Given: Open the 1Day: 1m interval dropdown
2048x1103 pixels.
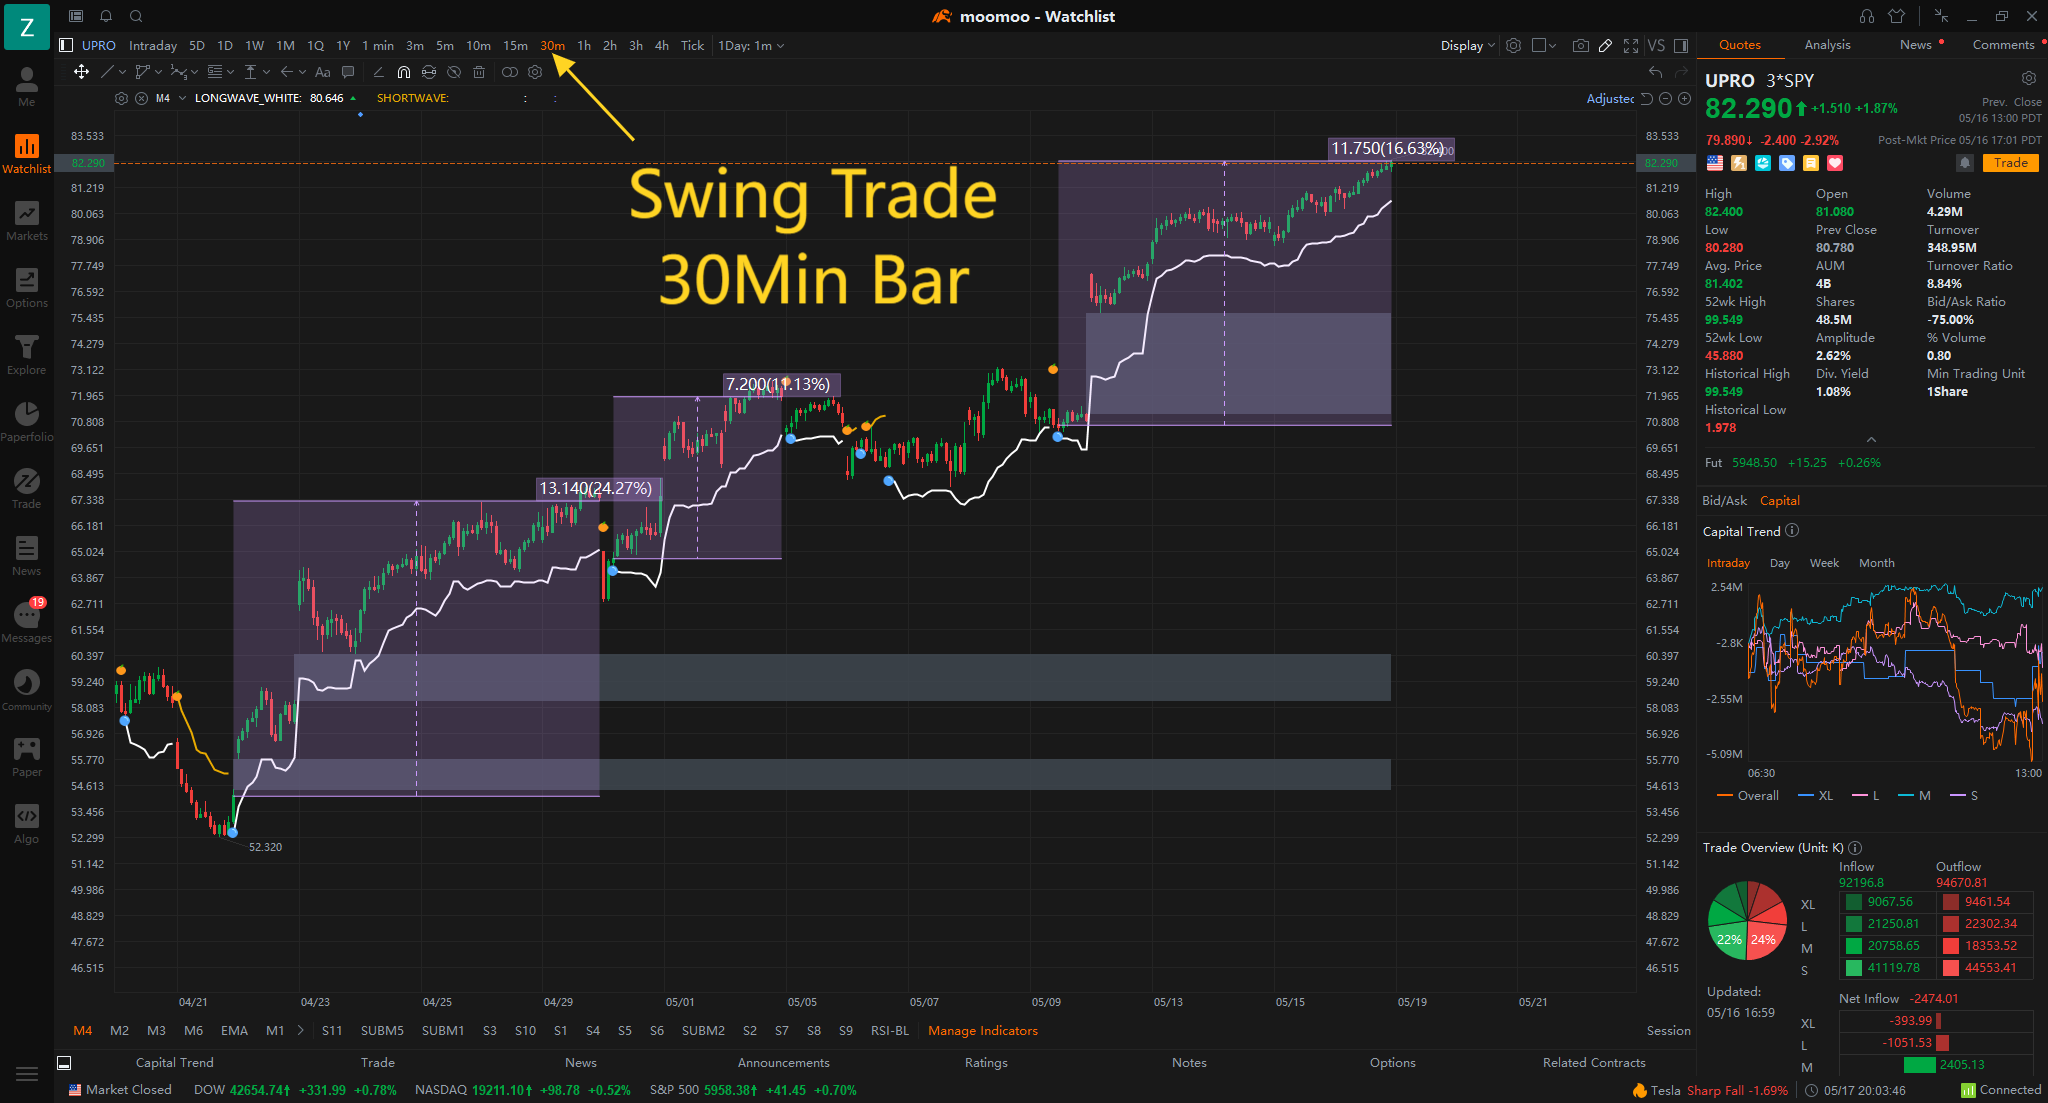Looking at the screenshot, I should (751, 45).
